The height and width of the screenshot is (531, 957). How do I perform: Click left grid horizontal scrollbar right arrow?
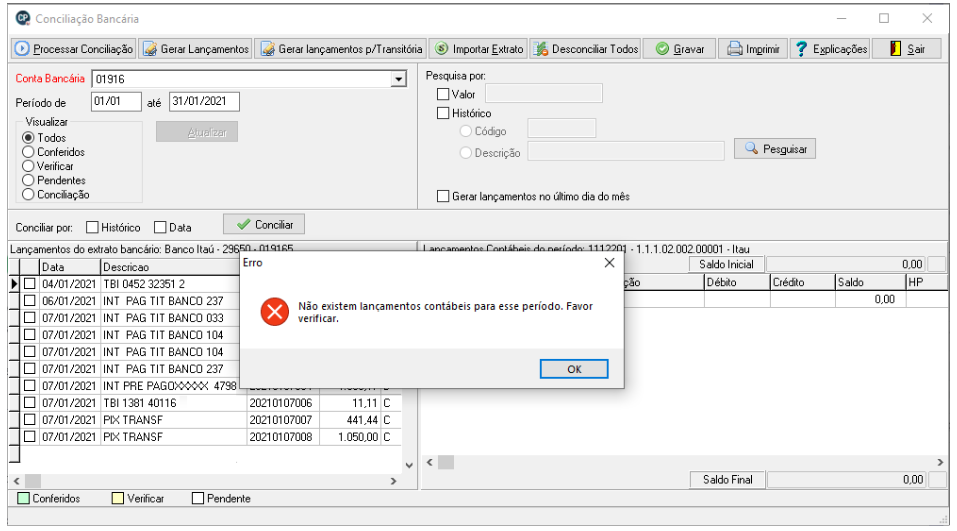point(394,481)
